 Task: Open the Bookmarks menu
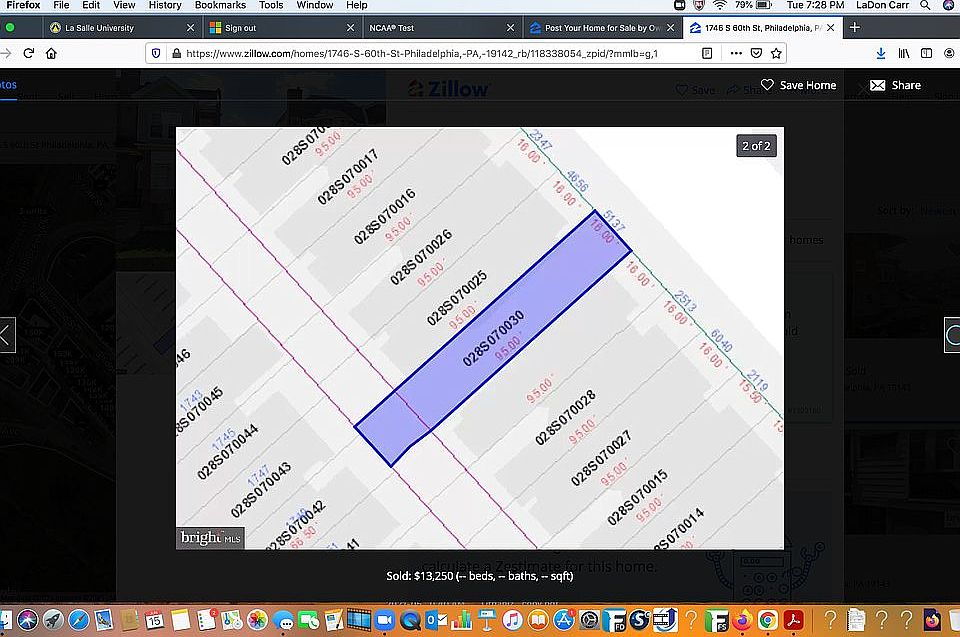(x=220, y=6)
